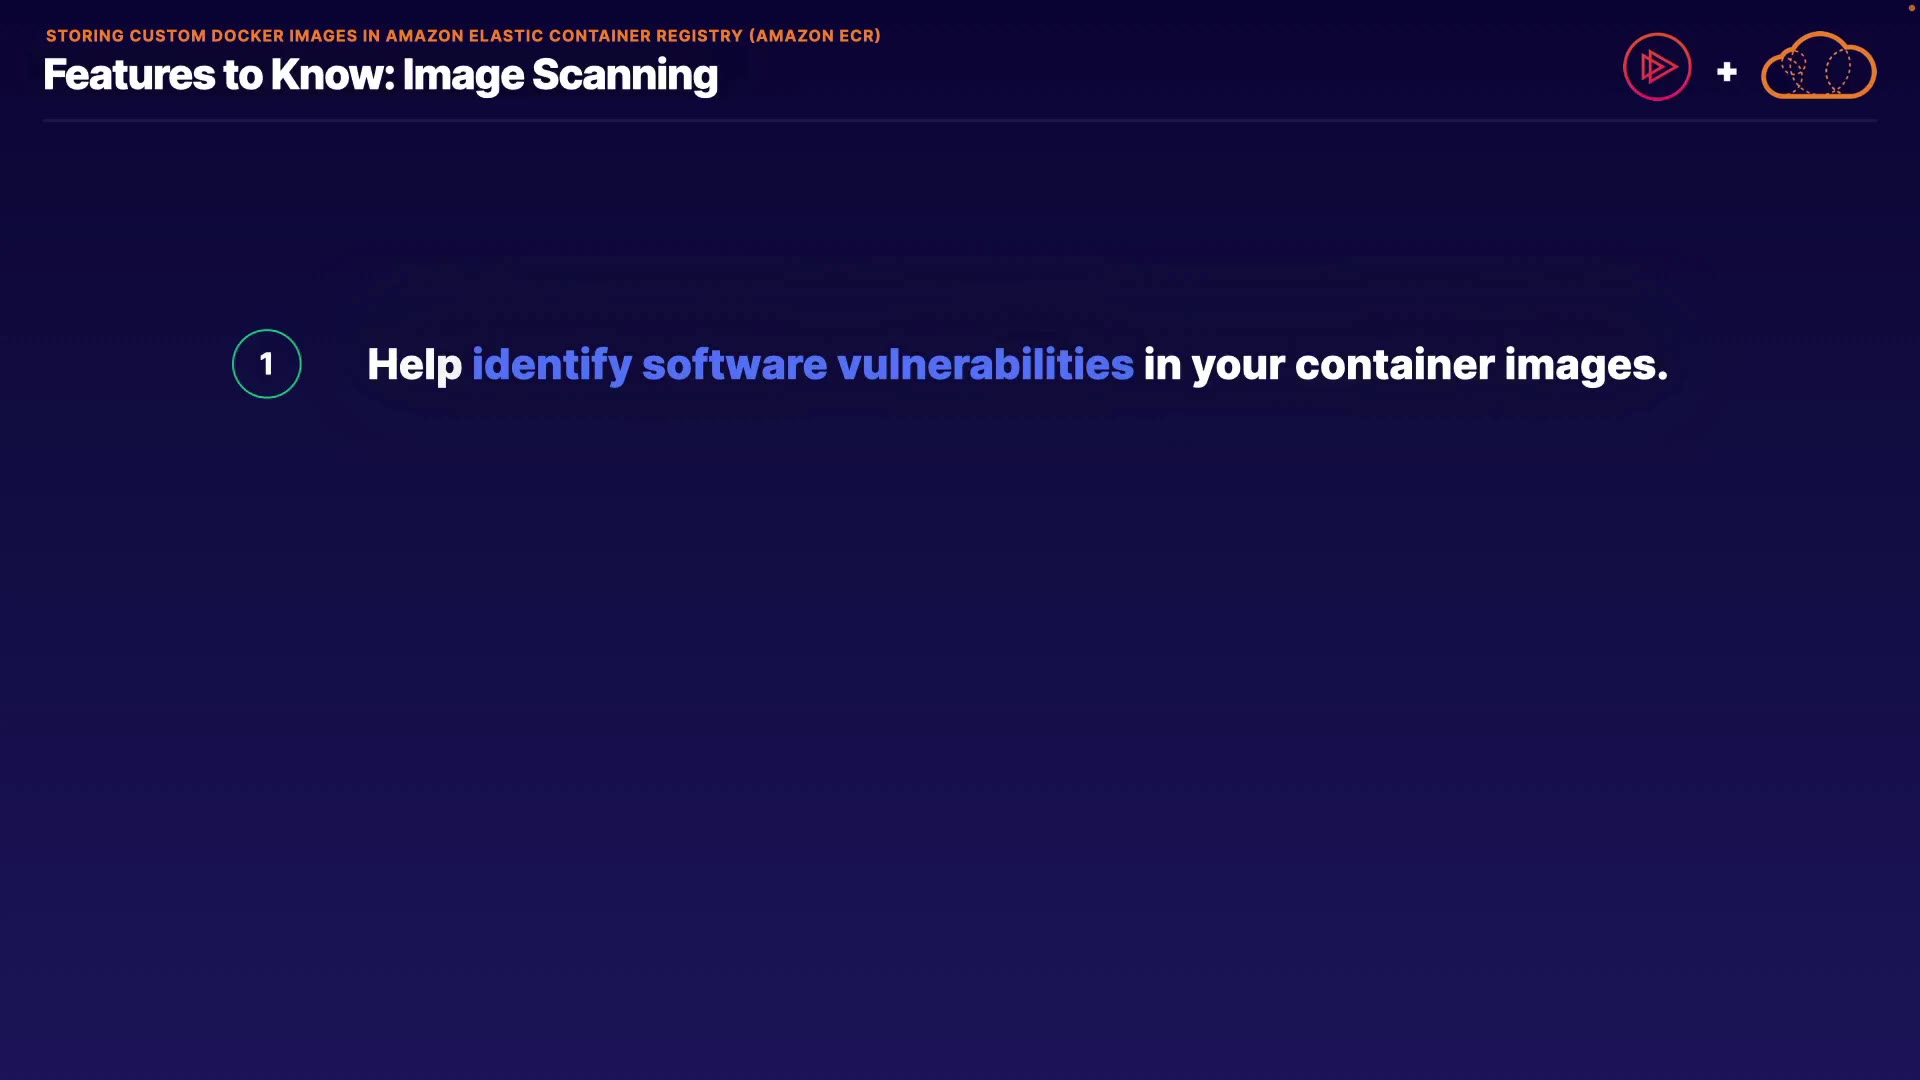Click 'Features to Know:' in the heading
This screenshot has width=1920, height=1080.
pos(219,75)
